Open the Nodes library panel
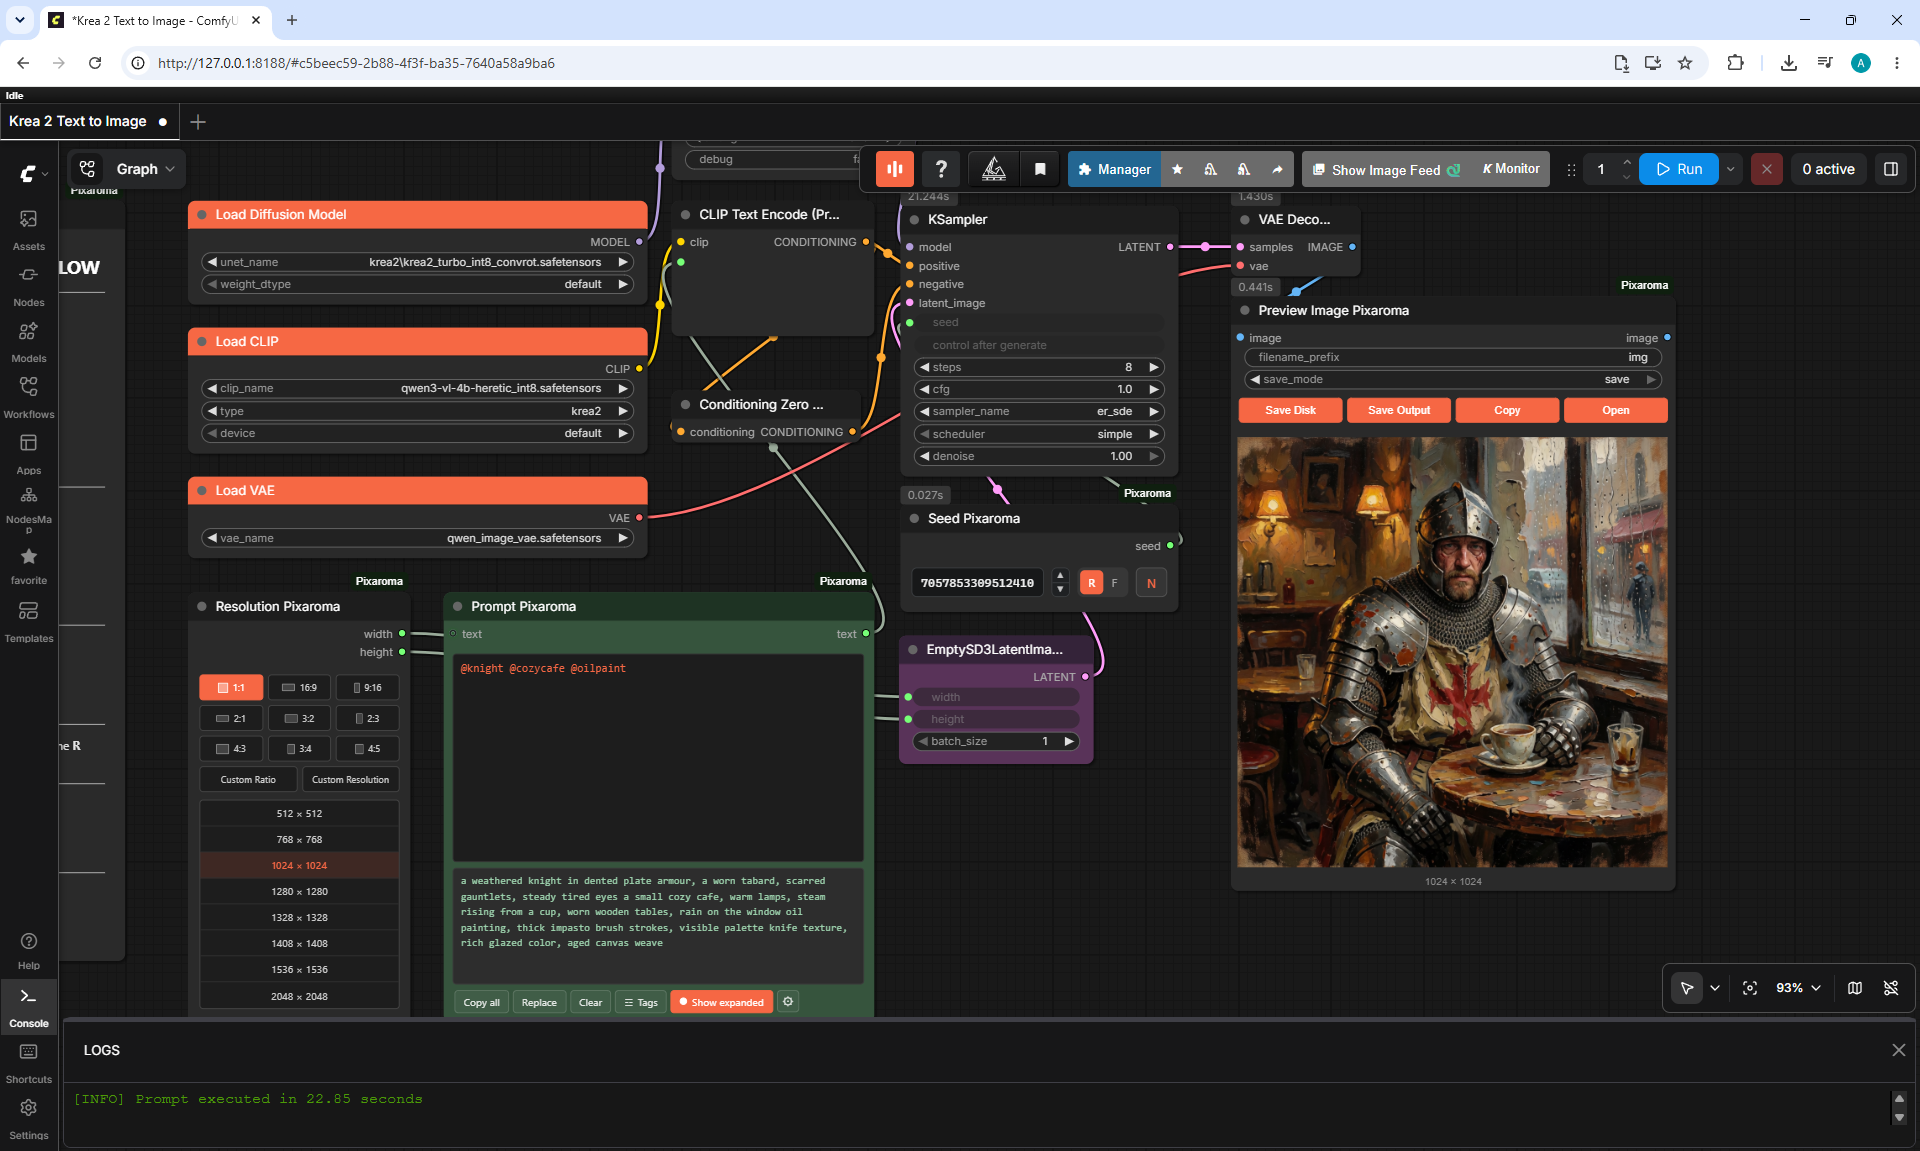 click(28, 285)
